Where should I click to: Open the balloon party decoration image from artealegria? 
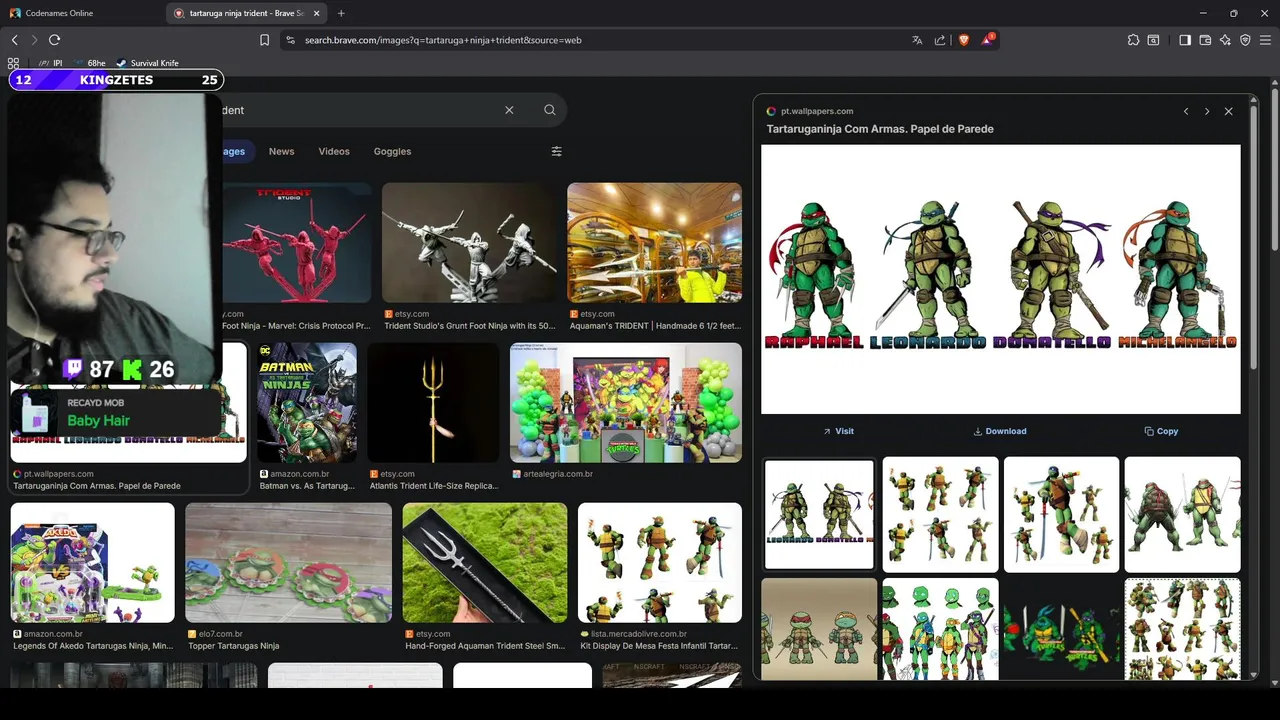tap(626, 403)
